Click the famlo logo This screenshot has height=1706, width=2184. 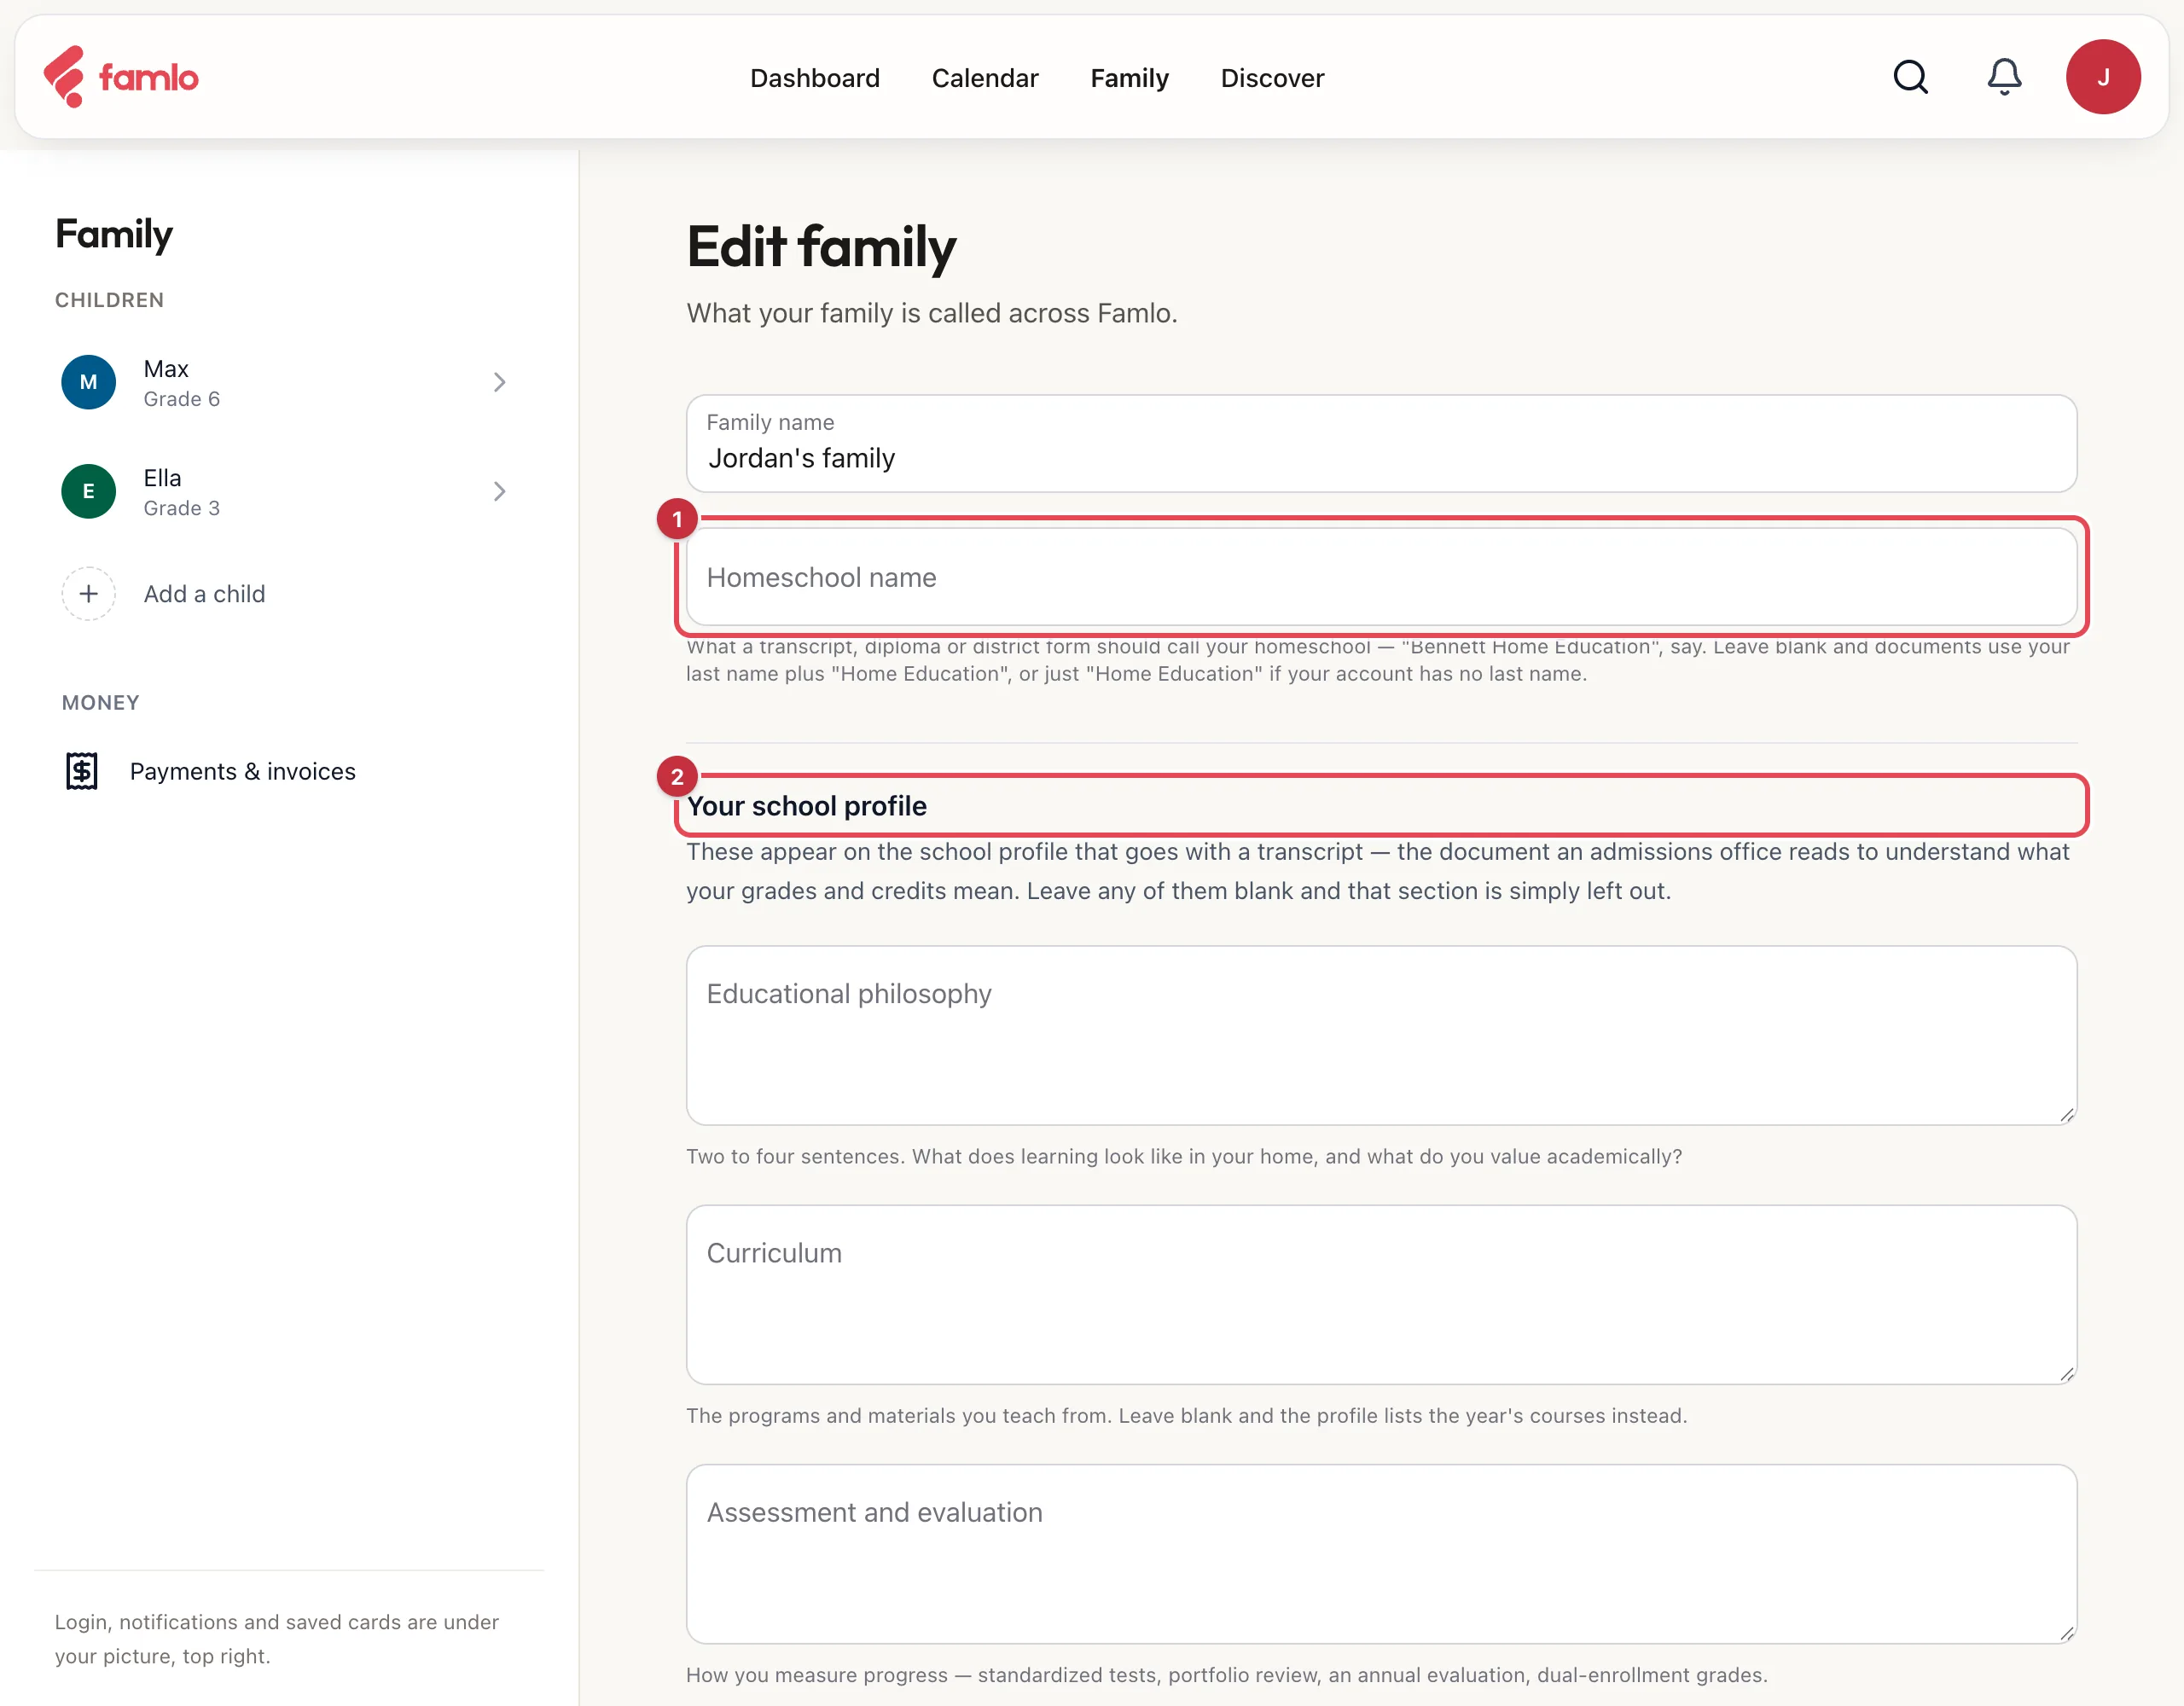point(121,77)
